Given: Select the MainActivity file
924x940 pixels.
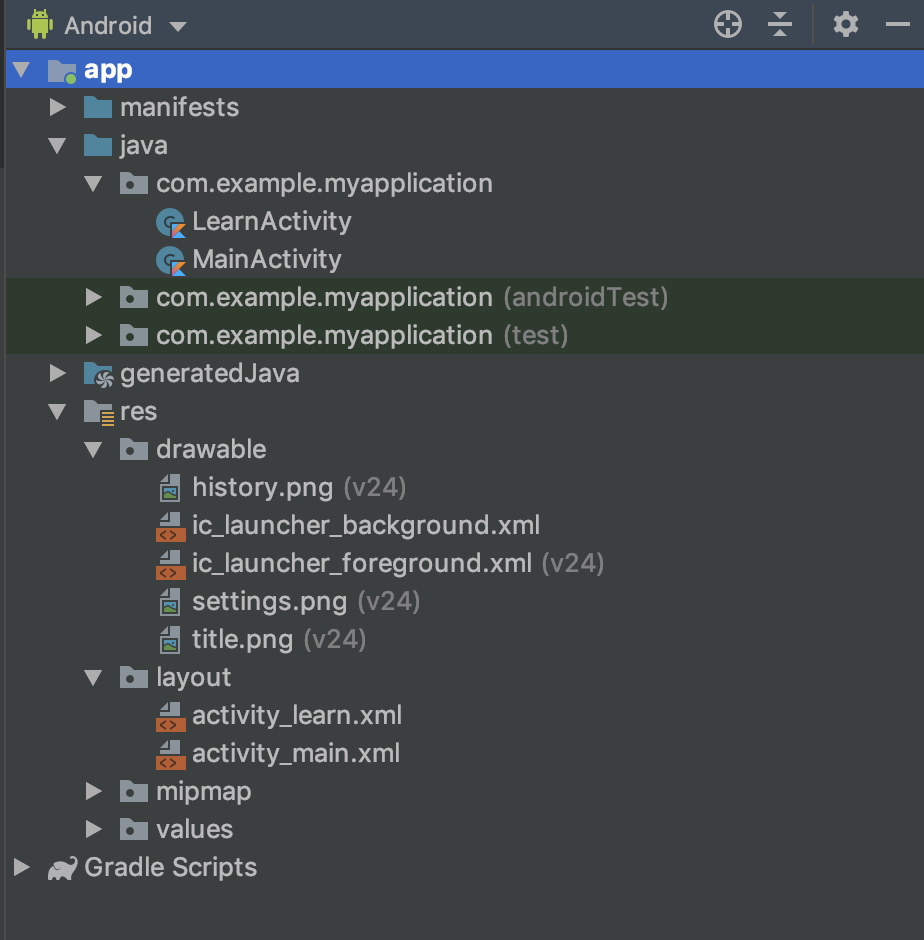Looking at the screenshot, I should point(266,260).
